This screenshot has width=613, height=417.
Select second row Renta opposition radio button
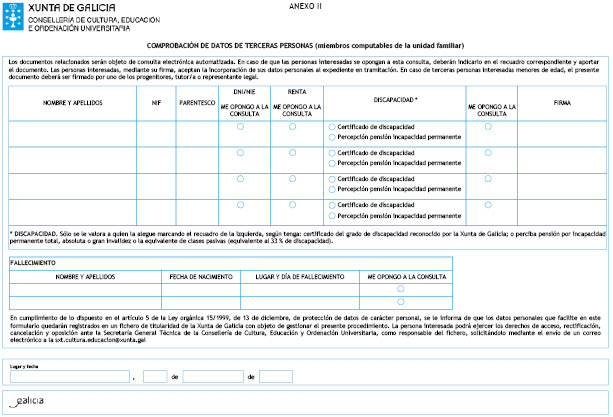(292, 153)
